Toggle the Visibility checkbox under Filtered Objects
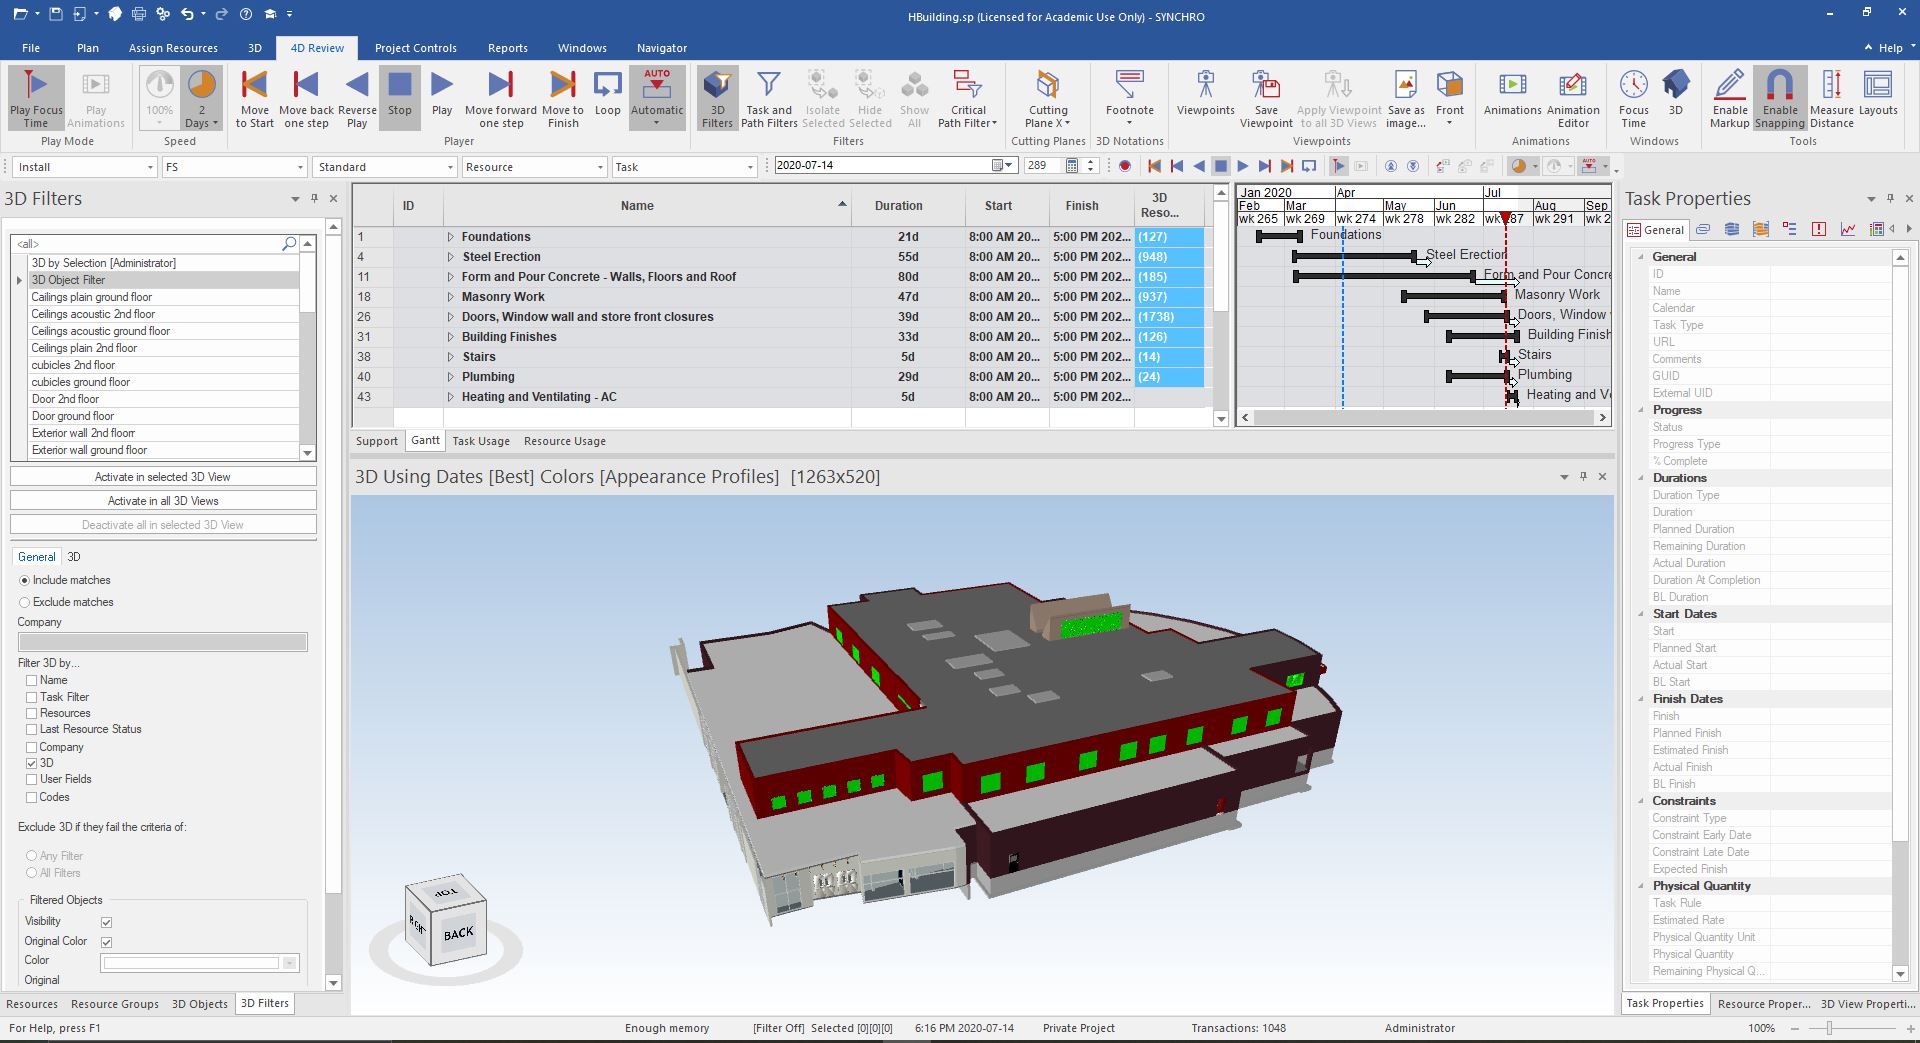 pyautogui.click(x=107, y=922)
